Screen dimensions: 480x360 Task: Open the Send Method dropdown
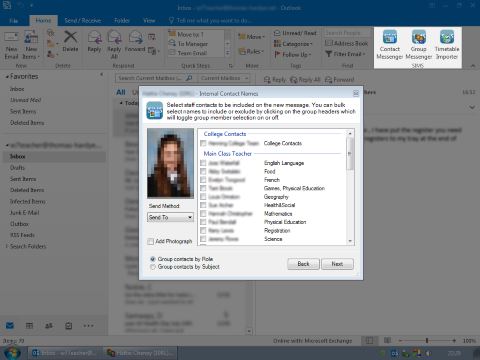tap(170, 217)
